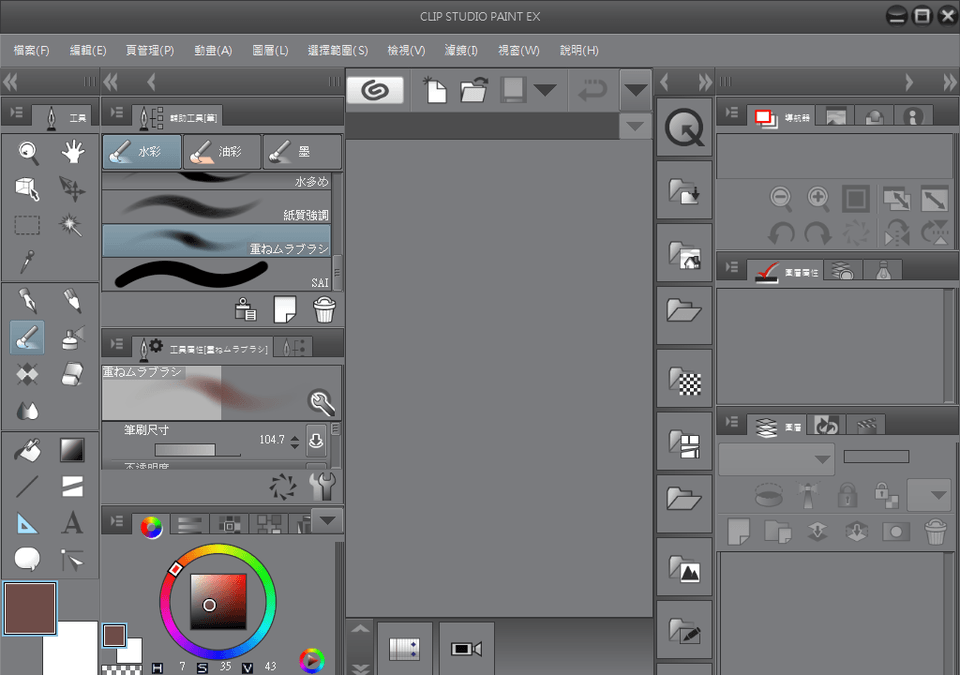Select the Ruler triangle tool
The width and height of the screenshot is (960, 675).
point(28,524)
